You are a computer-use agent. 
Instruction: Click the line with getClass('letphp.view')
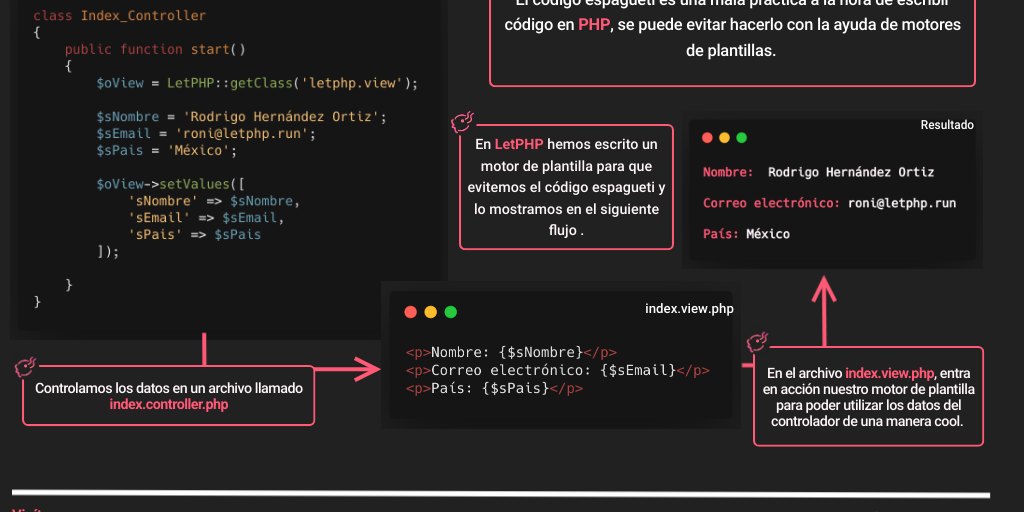257,84
